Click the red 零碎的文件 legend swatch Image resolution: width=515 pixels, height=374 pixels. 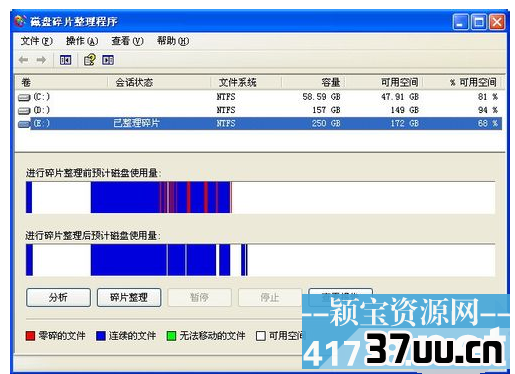coord(30,336)
